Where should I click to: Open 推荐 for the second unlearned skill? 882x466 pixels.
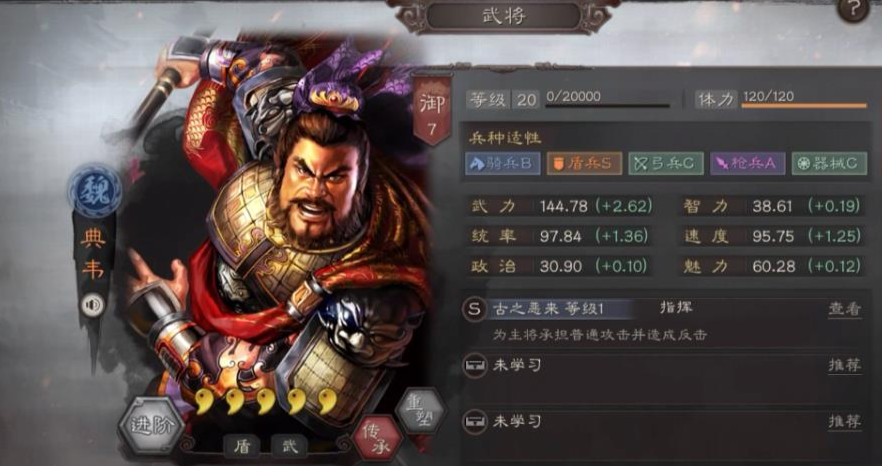click(x=845, y=422)
